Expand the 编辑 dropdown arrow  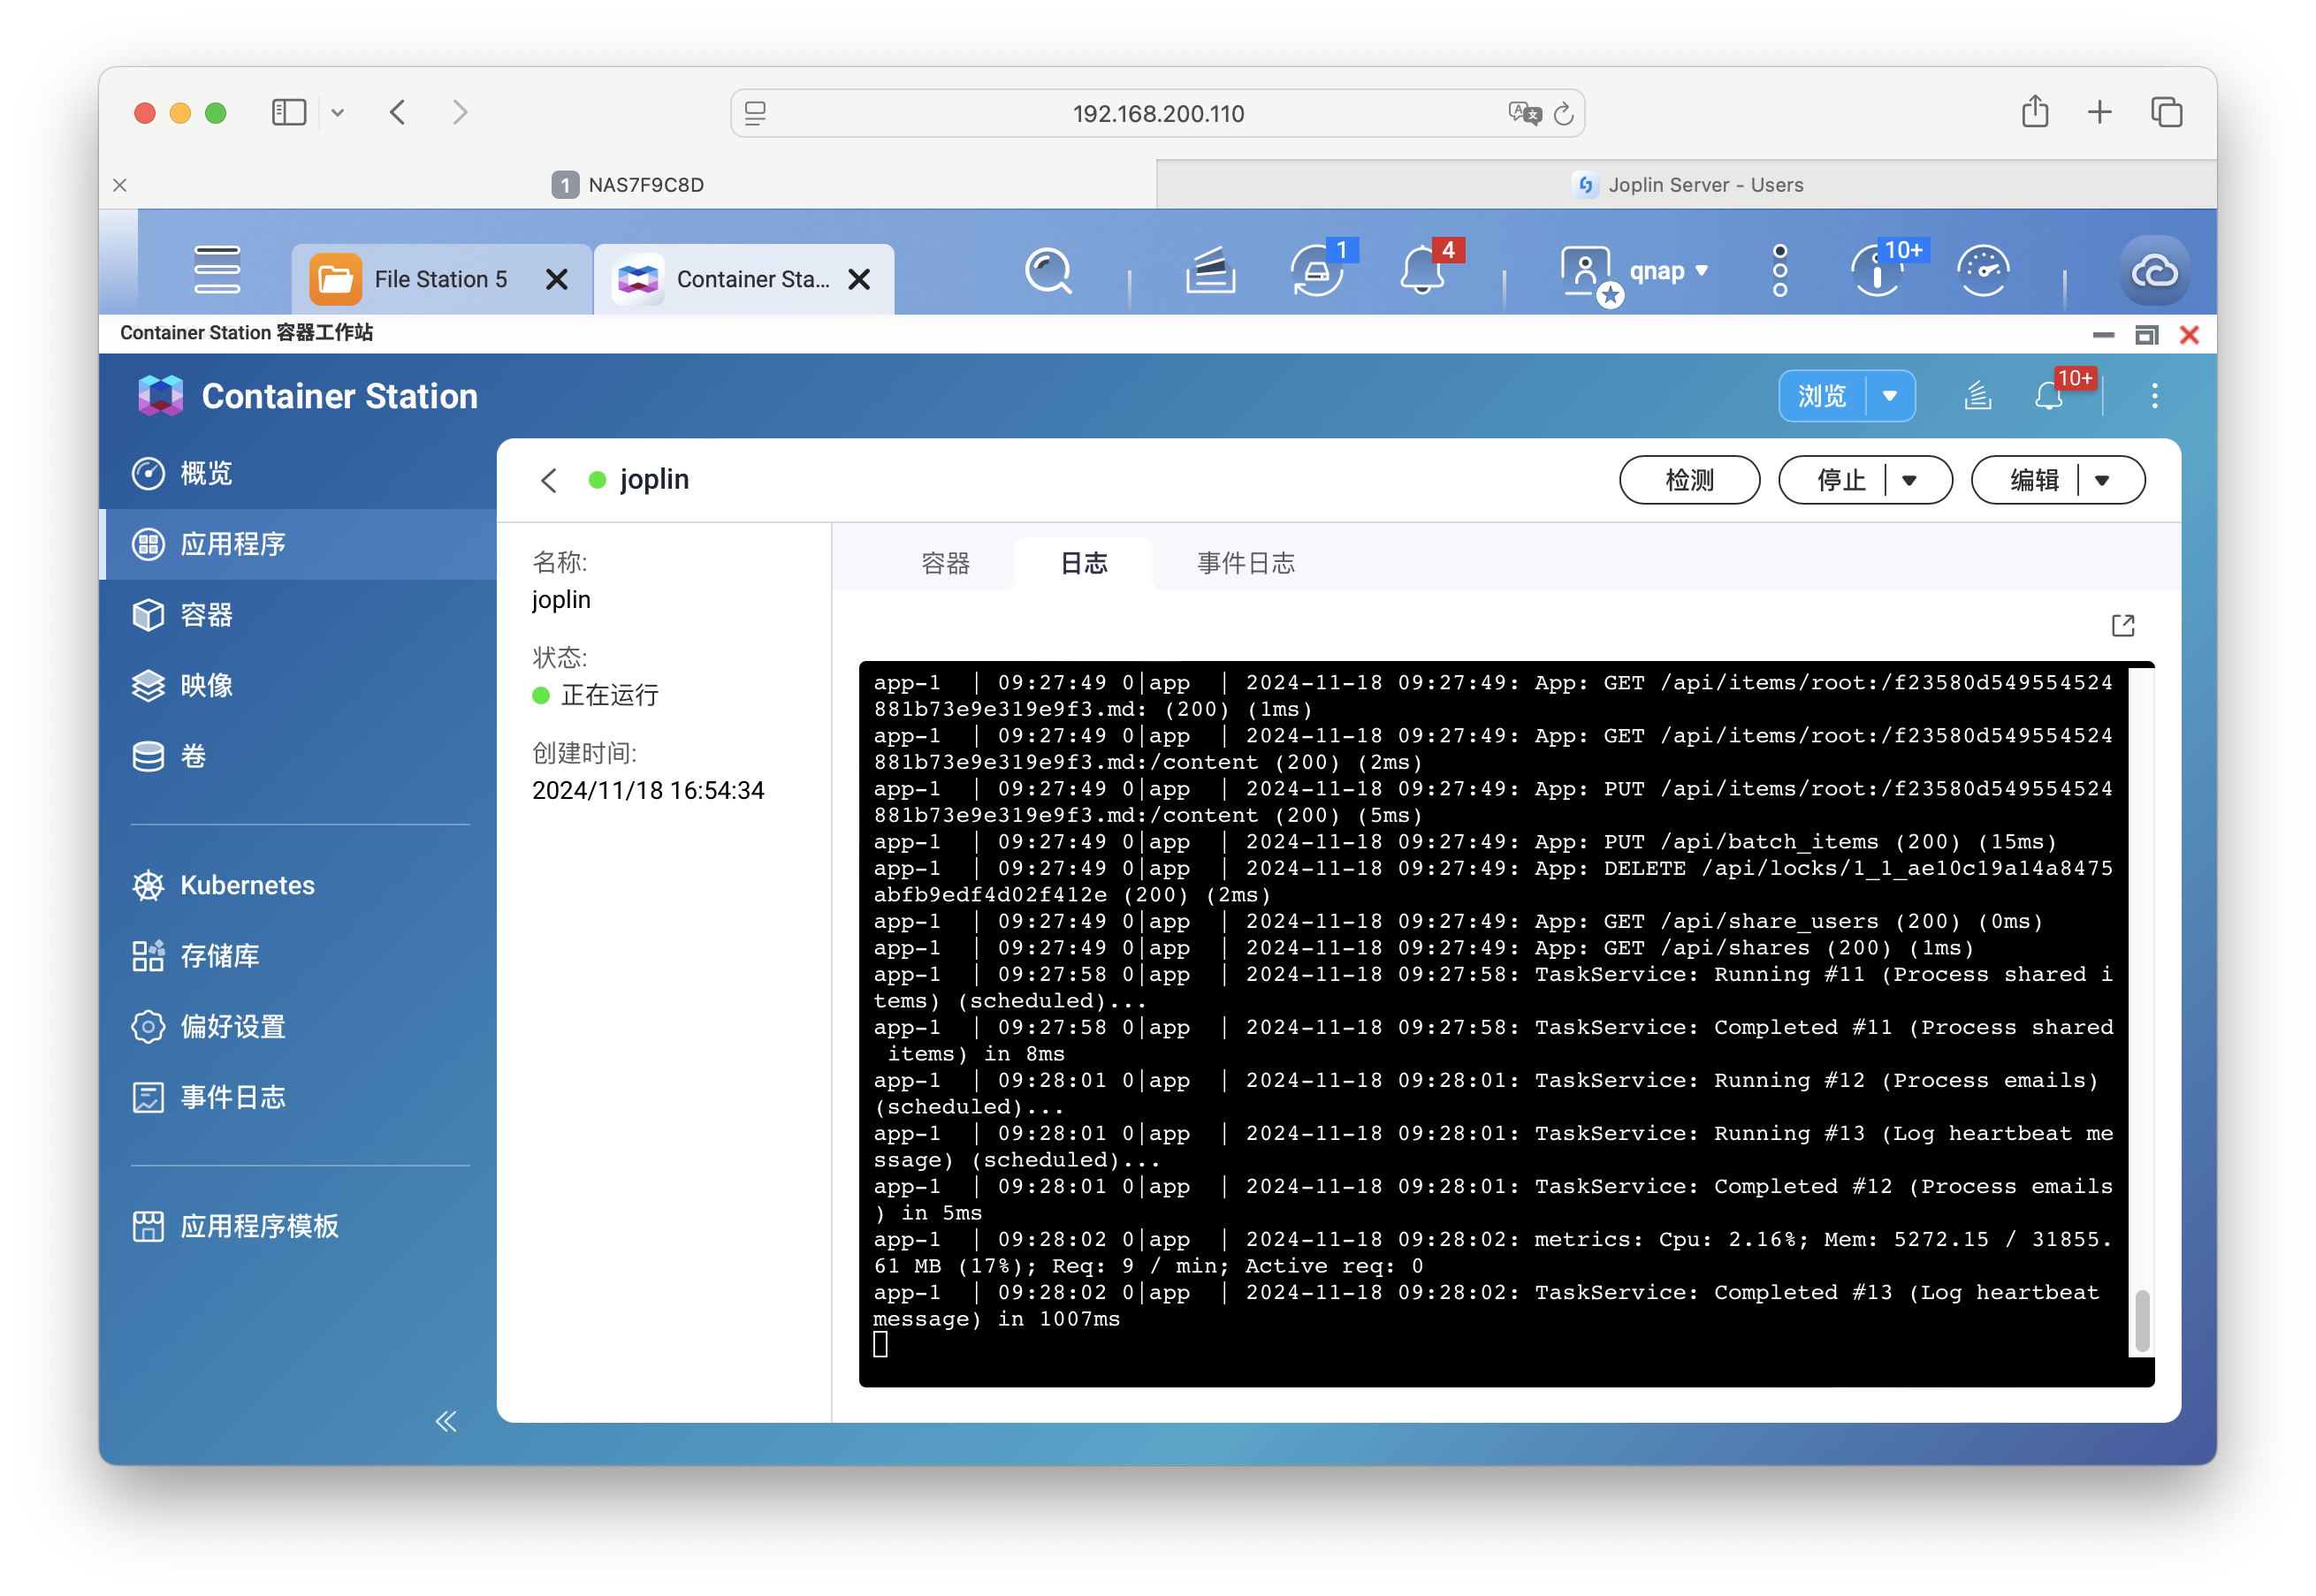[2102, 481]
